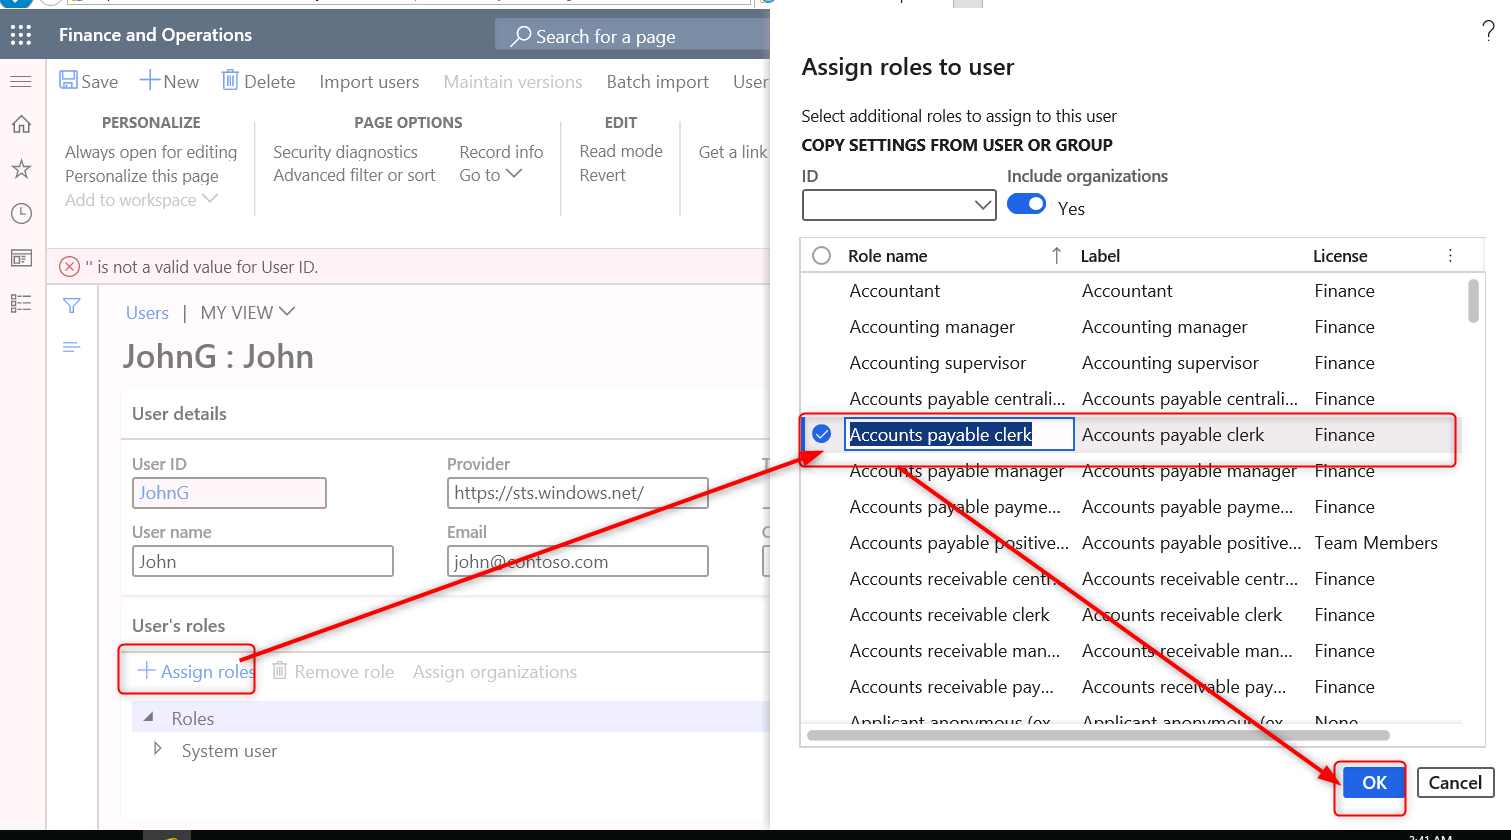Select the radio circle in the header row
This screenshot has height=840, width=1511.
821,255
